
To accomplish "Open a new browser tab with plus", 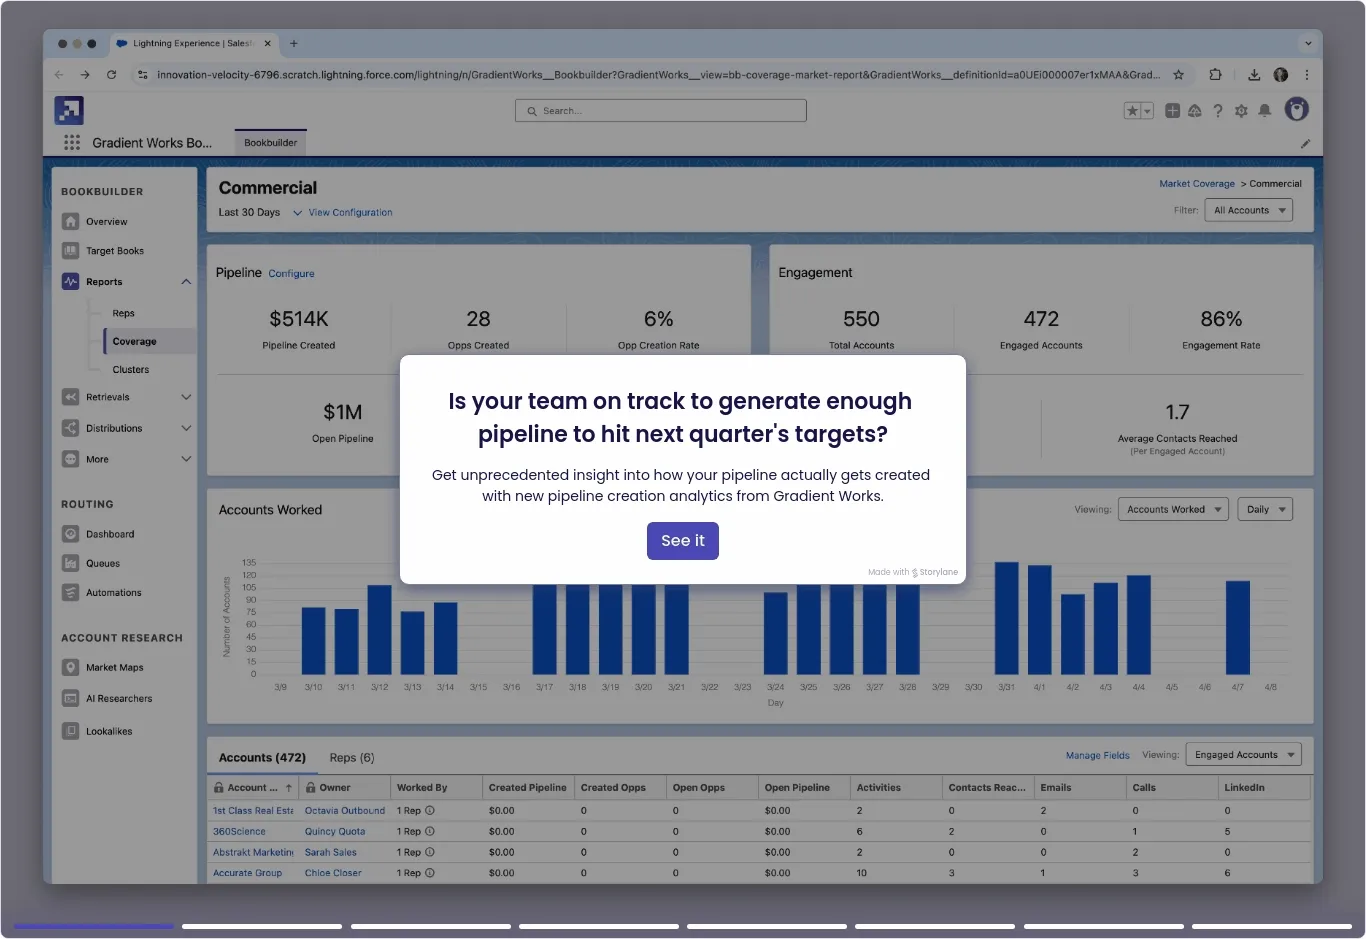I will pyautogui.click(x=294, y=44).
